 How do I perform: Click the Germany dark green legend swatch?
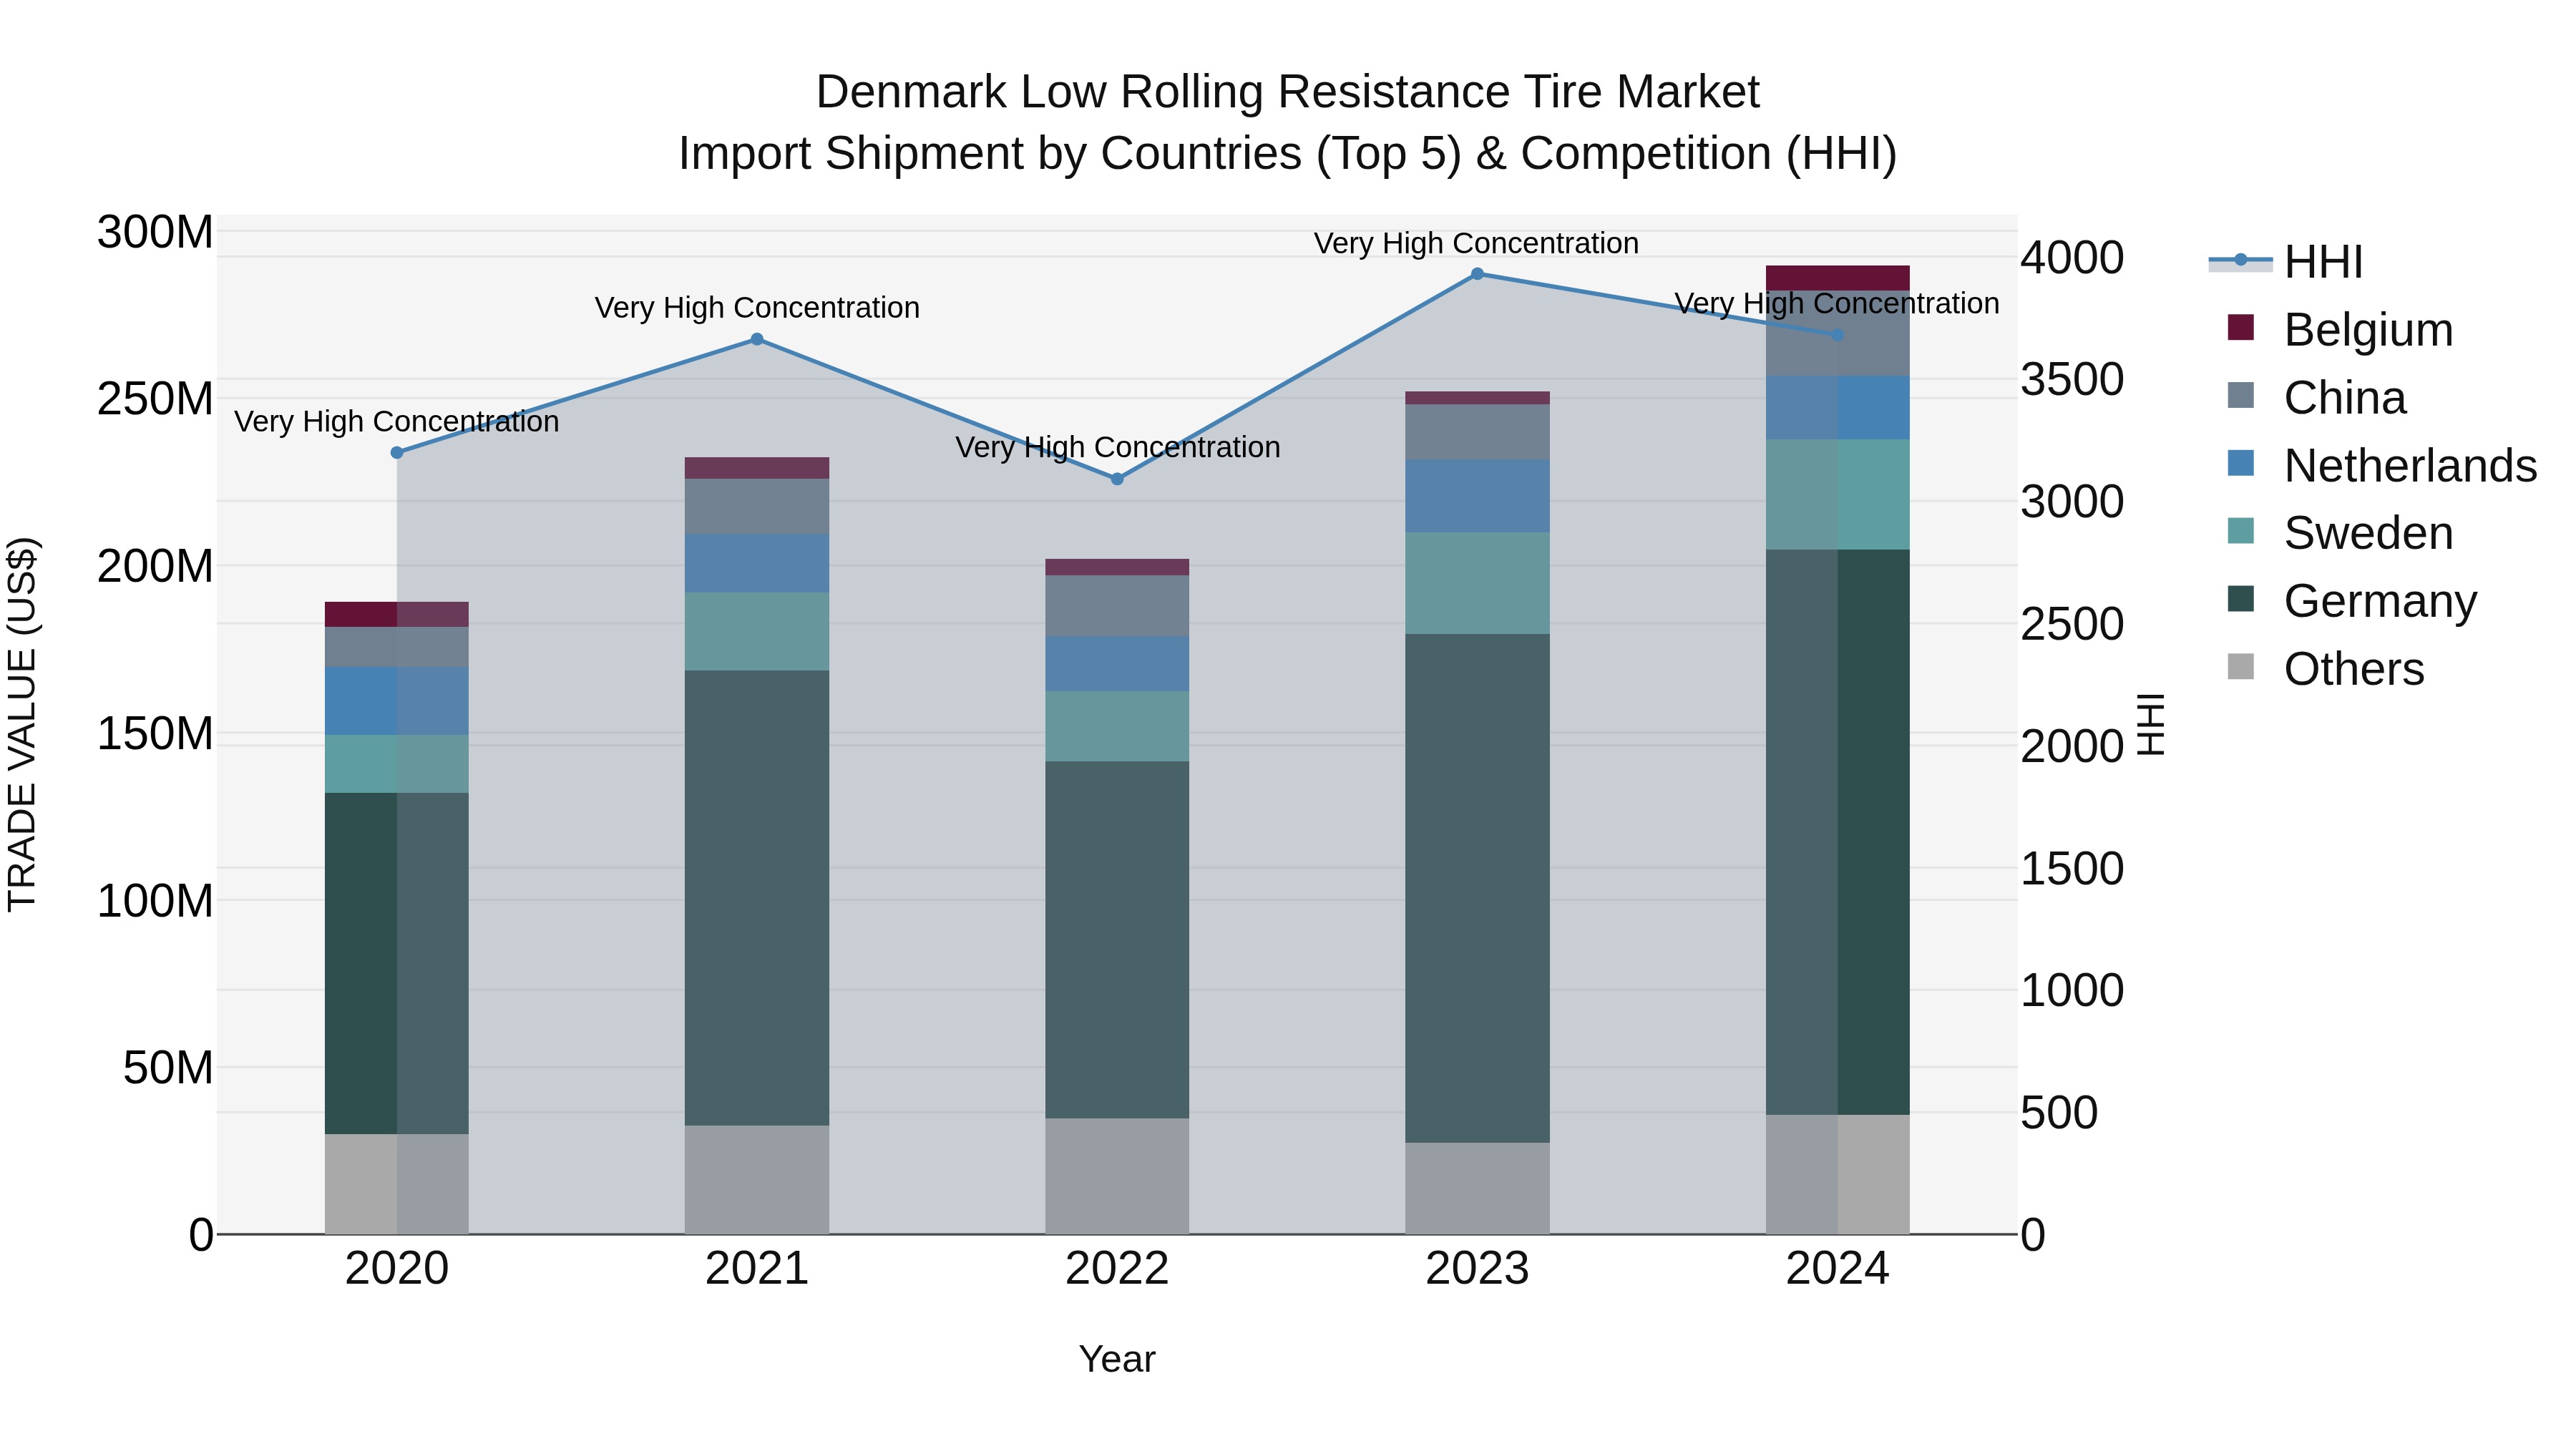coord(2241,599)
